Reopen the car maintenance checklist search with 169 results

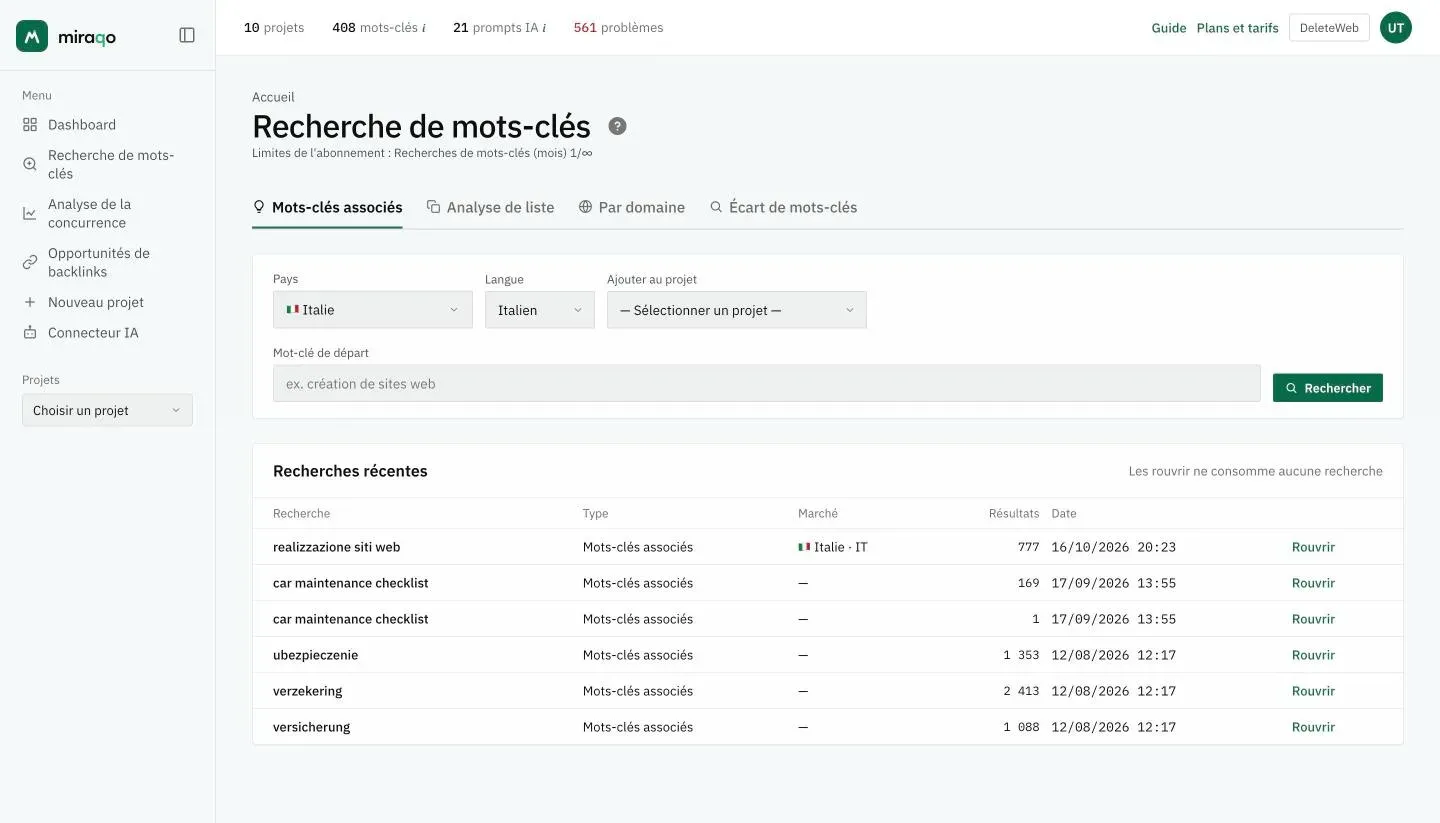[x=1313, y=583]
